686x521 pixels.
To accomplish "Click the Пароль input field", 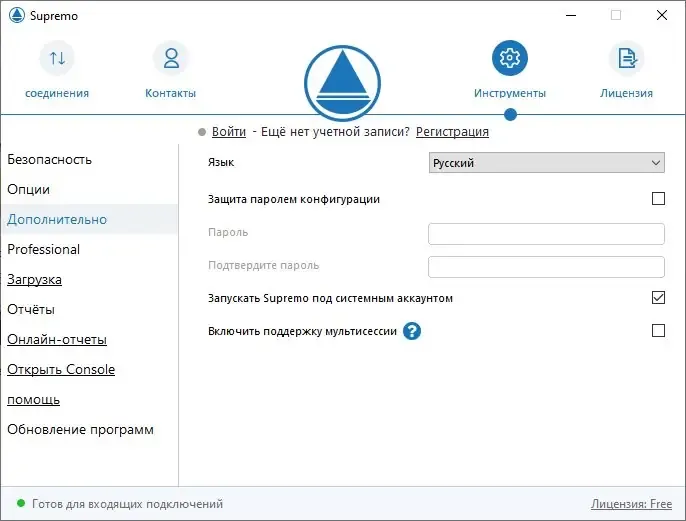I will point(546,234).
